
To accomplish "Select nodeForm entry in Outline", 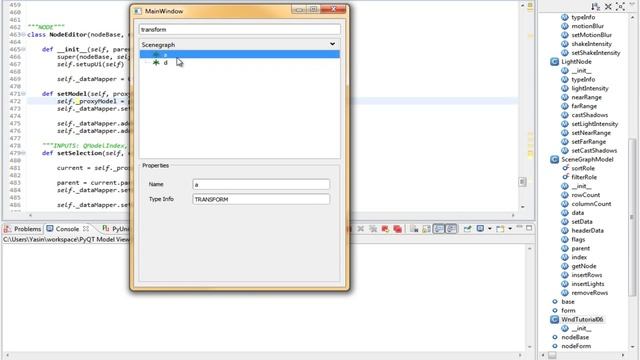I will 576,347.
